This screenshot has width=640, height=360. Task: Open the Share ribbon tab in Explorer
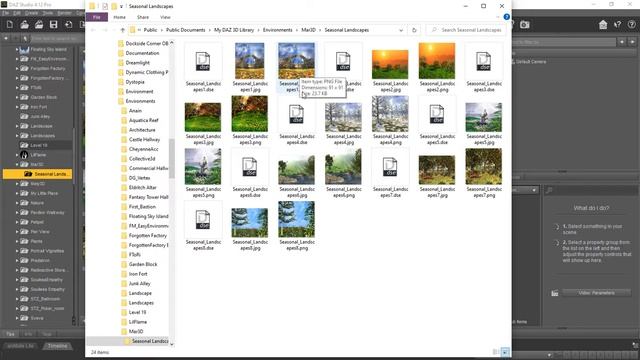tap(143, 17)
